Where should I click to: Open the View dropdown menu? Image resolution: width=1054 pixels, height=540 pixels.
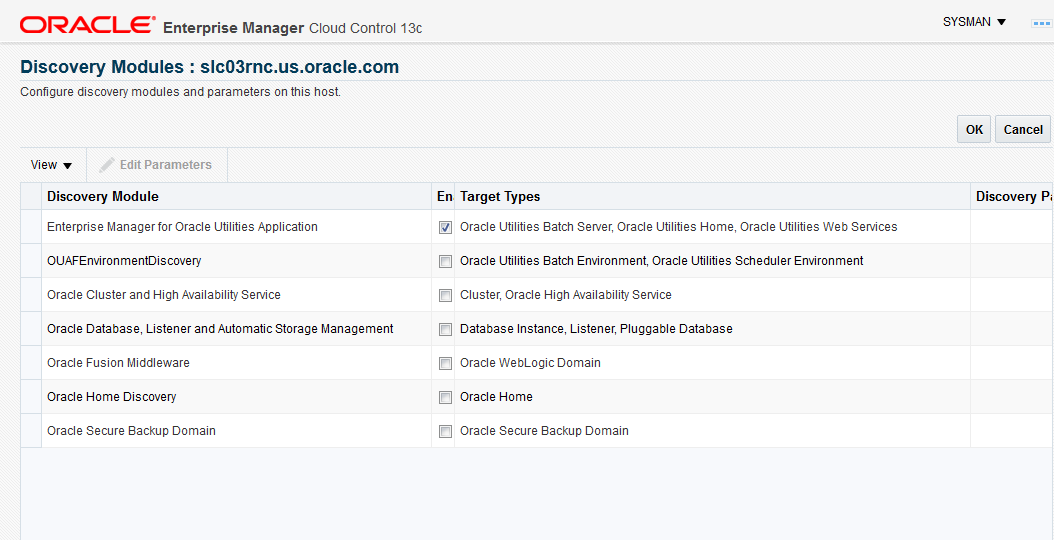click(x=51, y=165)
